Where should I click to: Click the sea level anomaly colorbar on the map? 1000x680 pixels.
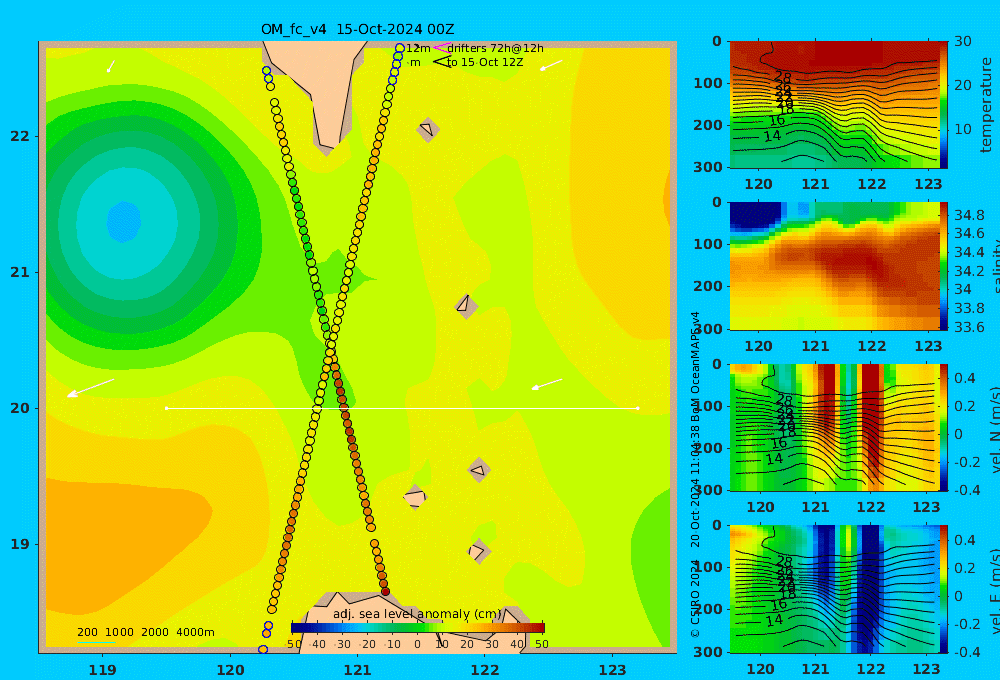point(418,627)
